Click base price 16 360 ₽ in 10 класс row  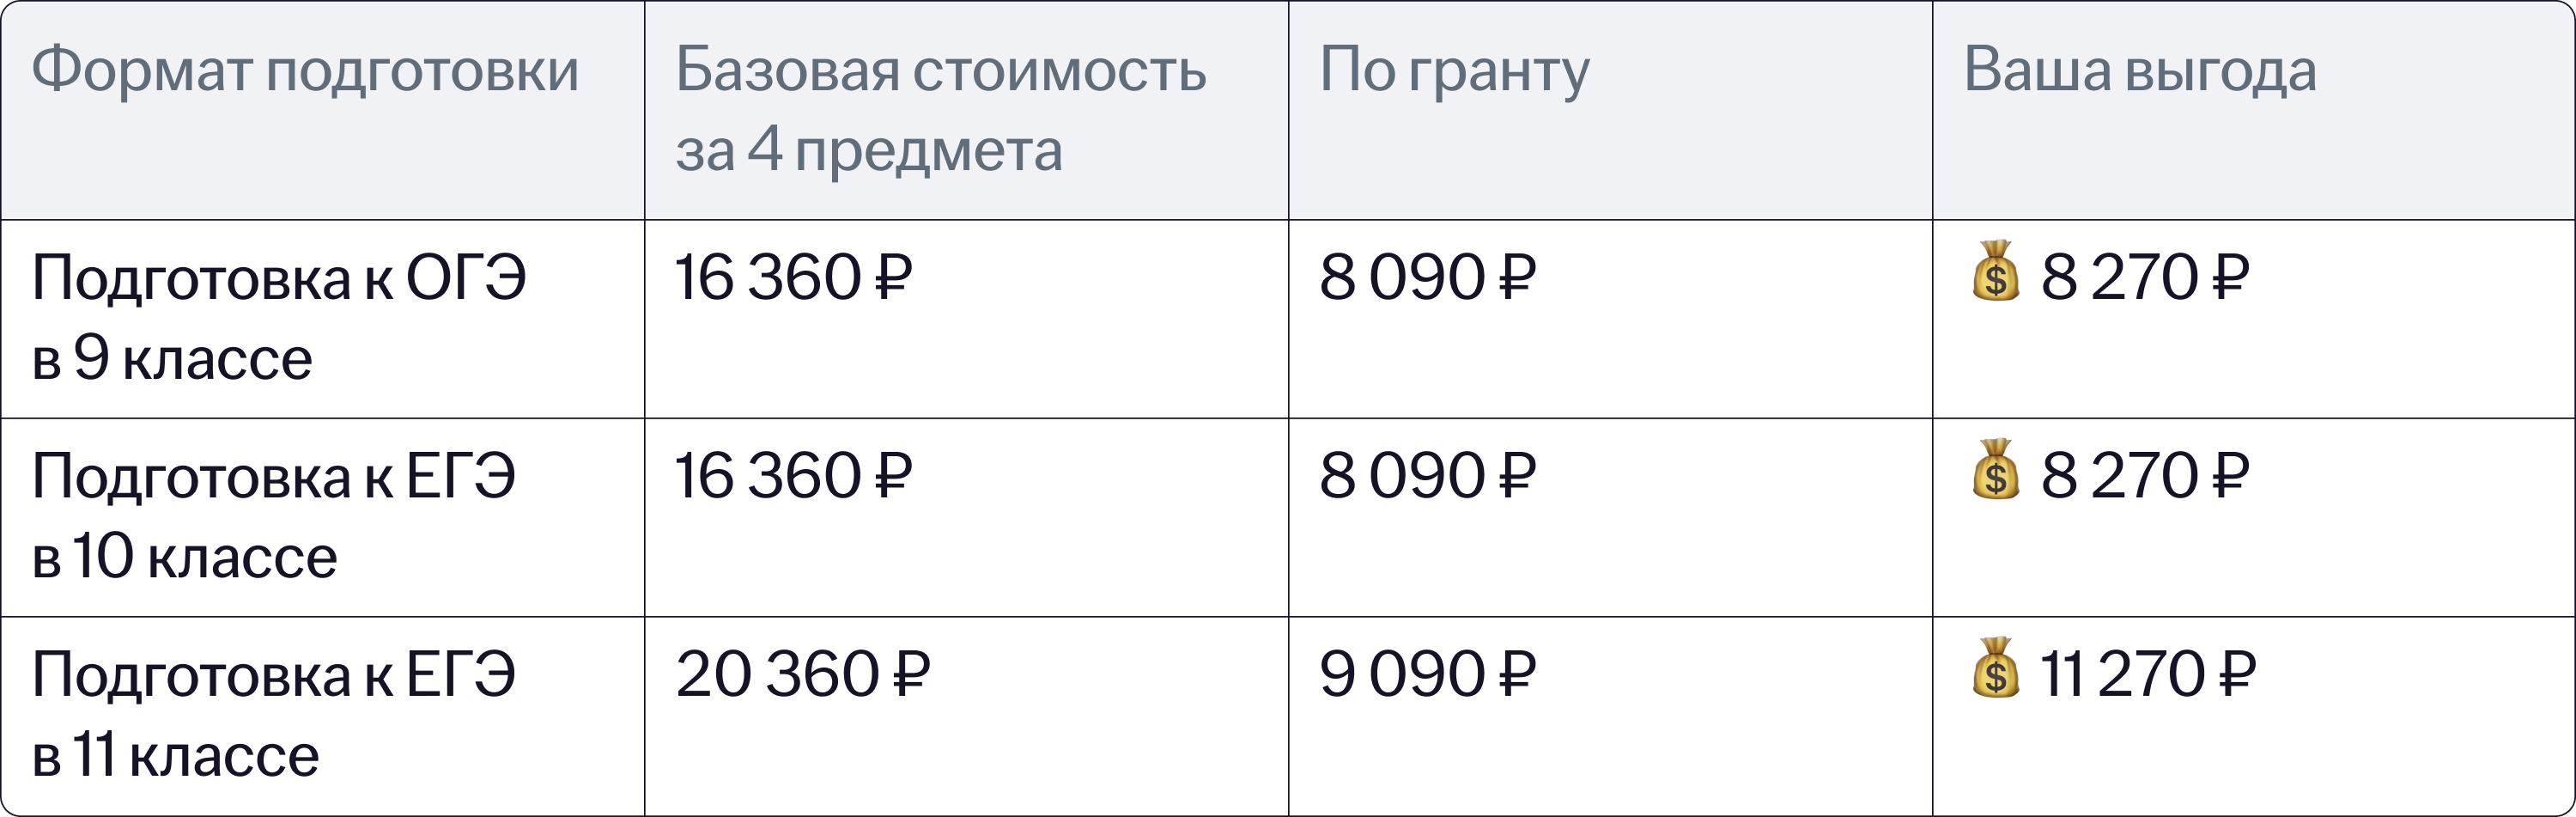coord(793,475)
